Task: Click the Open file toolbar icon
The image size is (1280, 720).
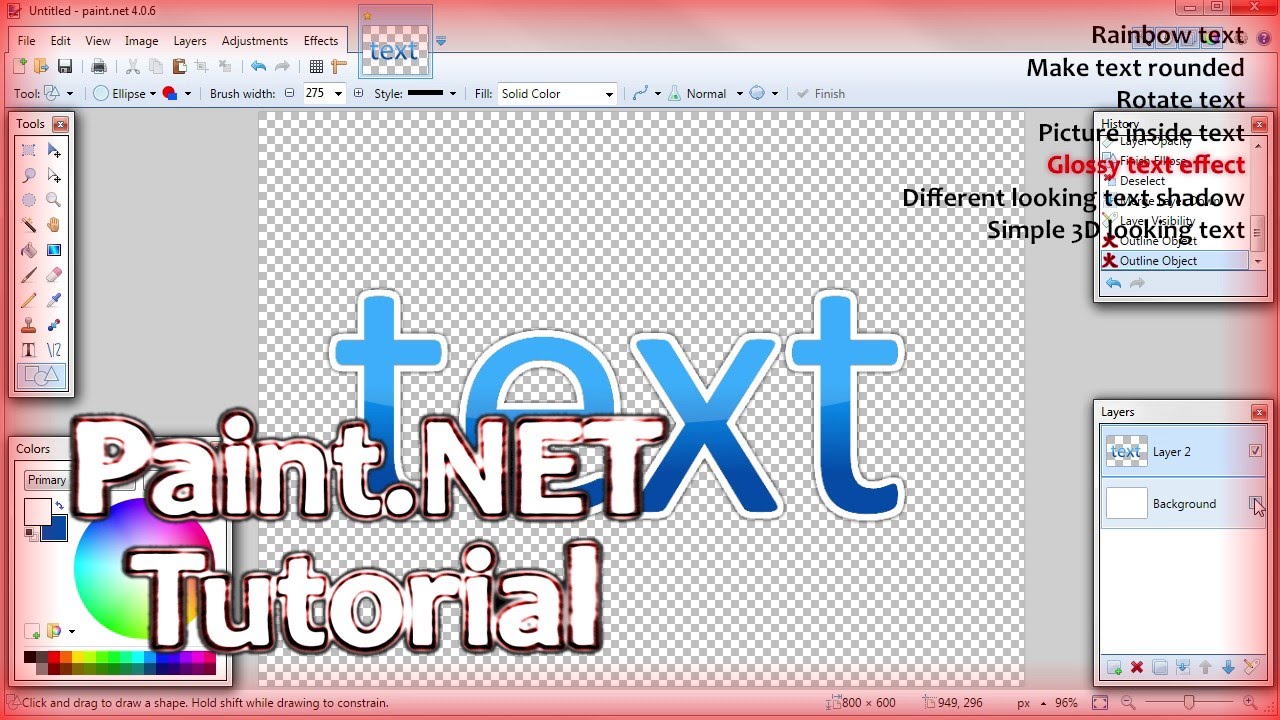Action: pyautogui.click(x=41, y=67)
